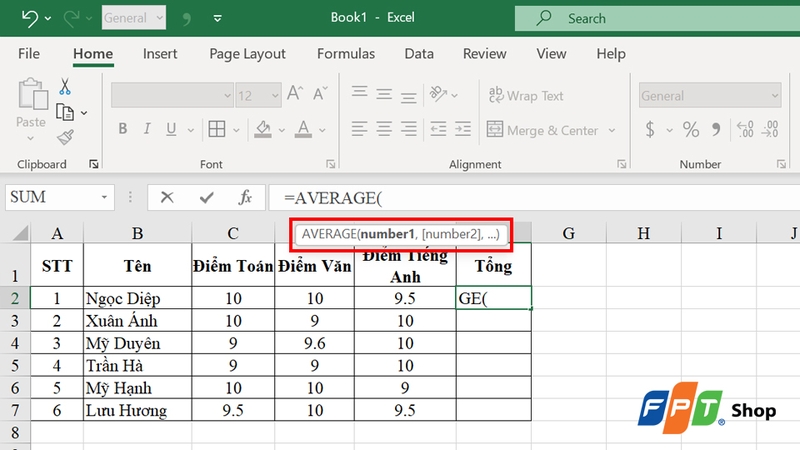Open the font name dropdown
Image resolution: width=800 pixels, height=450 pixels.
click(x=172, y=95)
